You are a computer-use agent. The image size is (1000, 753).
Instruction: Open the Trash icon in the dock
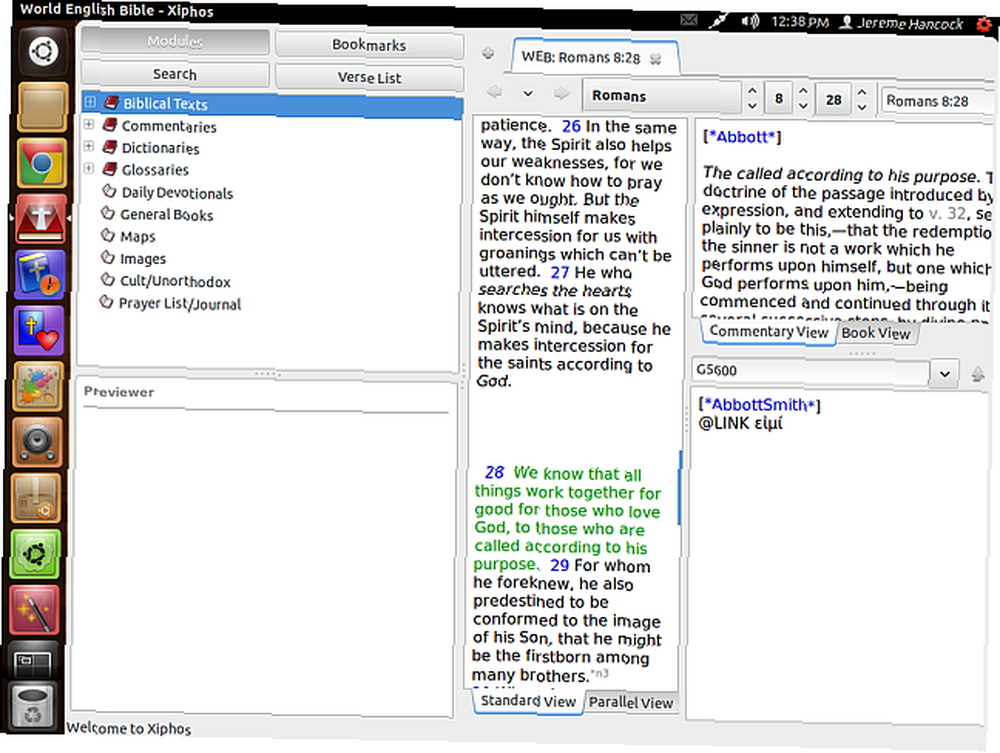click(x=33, y=706)
